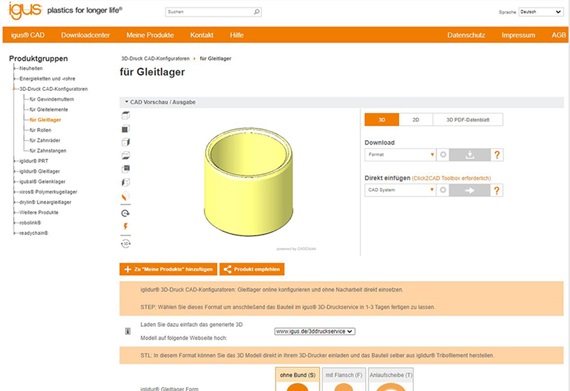This screenshot has height=391, width=570.
Task: Open the AGB page
Action: [x=559, y=35]
